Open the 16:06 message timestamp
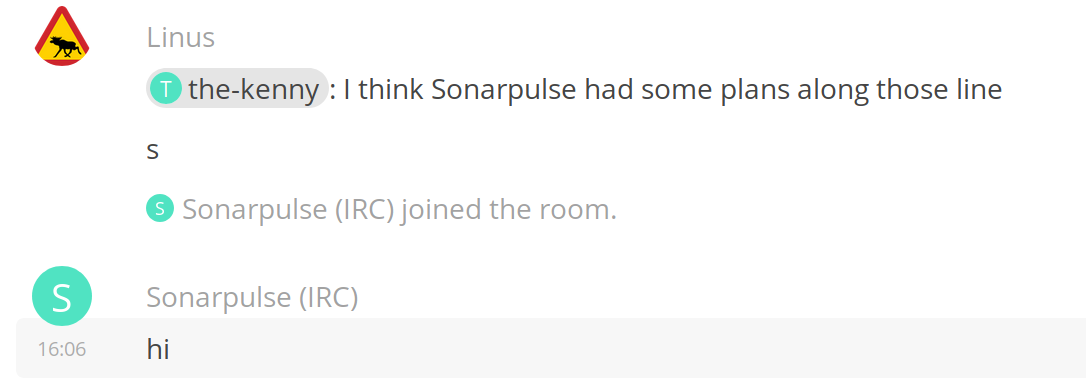 (x=62, y=349)
